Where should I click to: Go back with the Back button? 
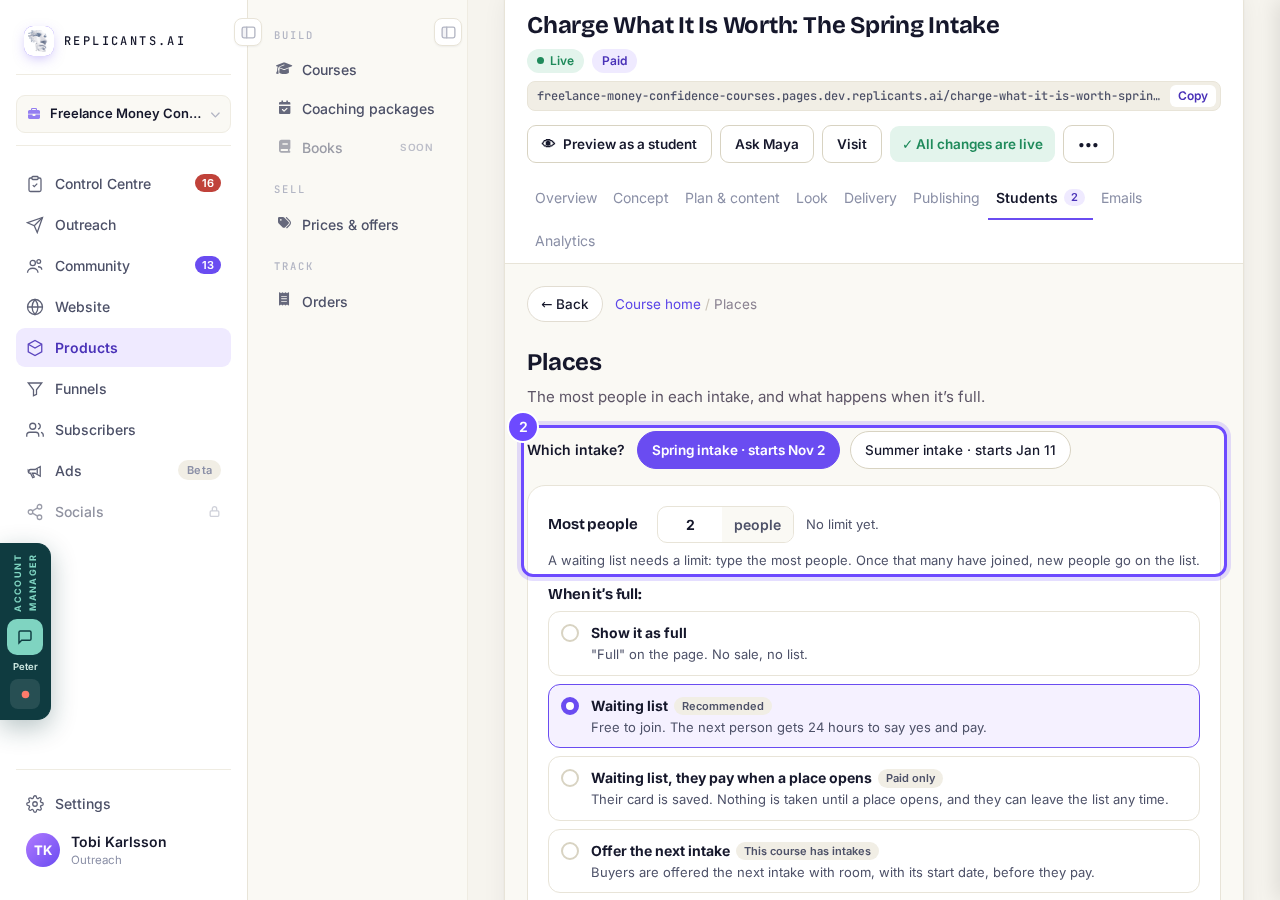(x=565, y=304)
